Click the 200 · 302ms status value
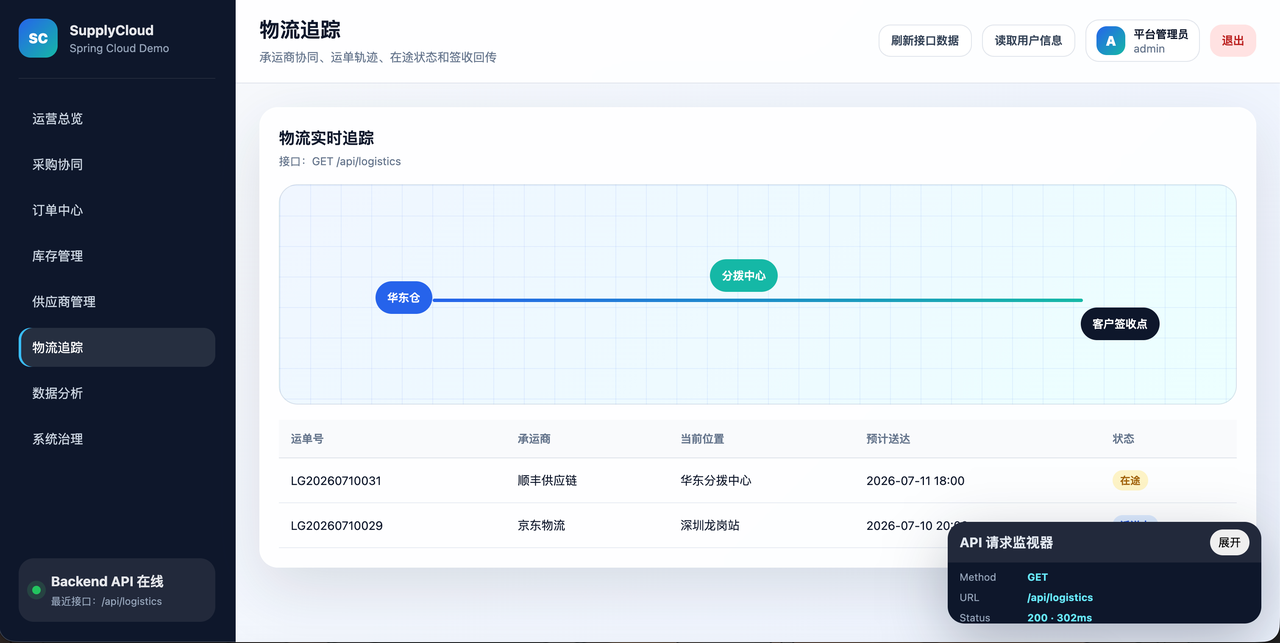1280x643 pixels. click(x=1060, y=618)
